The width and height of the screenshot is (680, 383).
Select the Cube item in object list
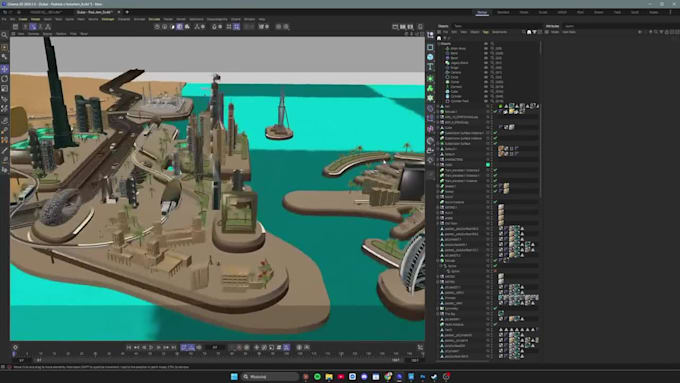coord(454,92)
